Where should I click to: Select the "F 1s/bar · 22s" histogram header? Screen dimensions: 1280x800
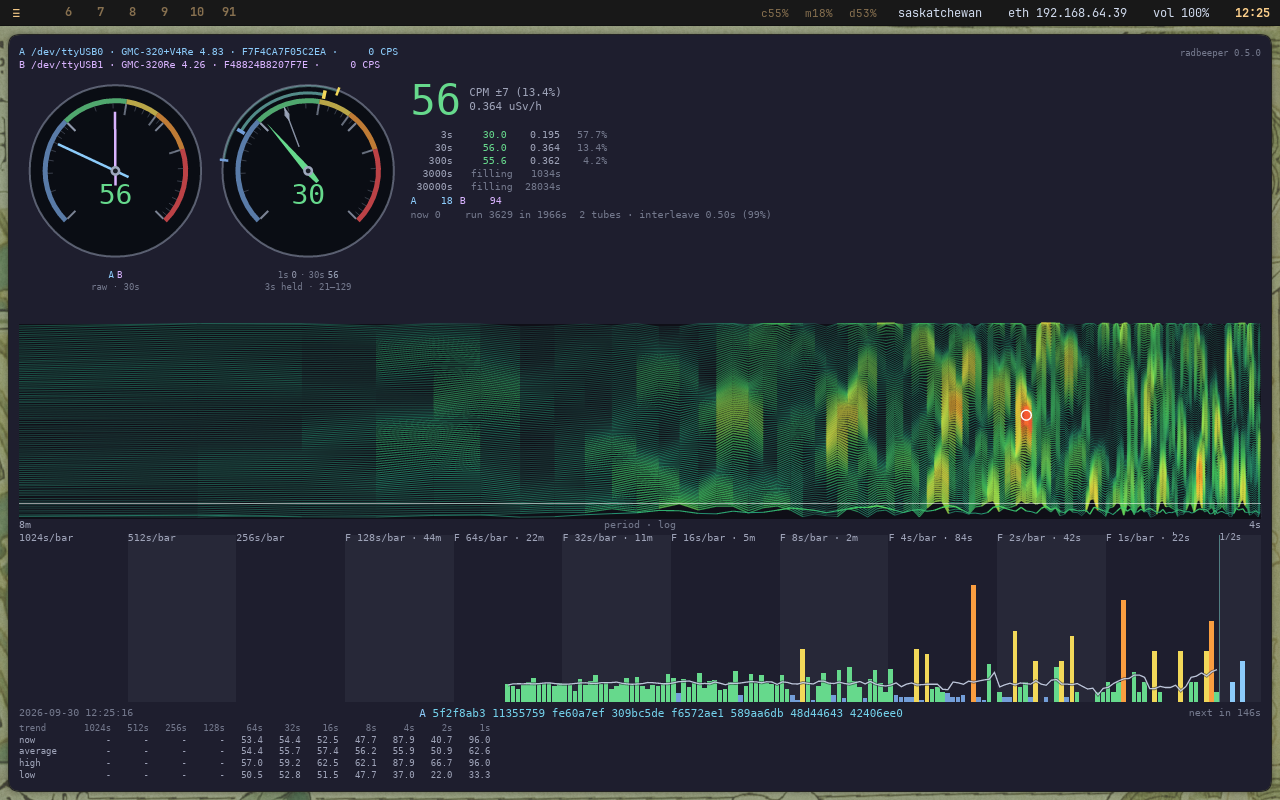pyautogui.click(x=1148, y=538)
